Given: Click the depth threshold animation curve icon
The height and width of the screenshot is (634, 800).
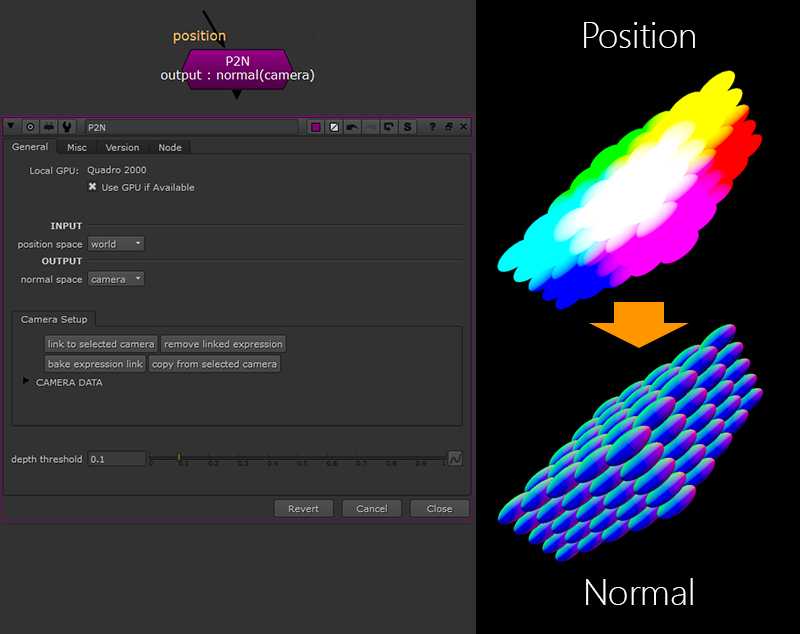Looking at the screenshot, I should (455, 459).
